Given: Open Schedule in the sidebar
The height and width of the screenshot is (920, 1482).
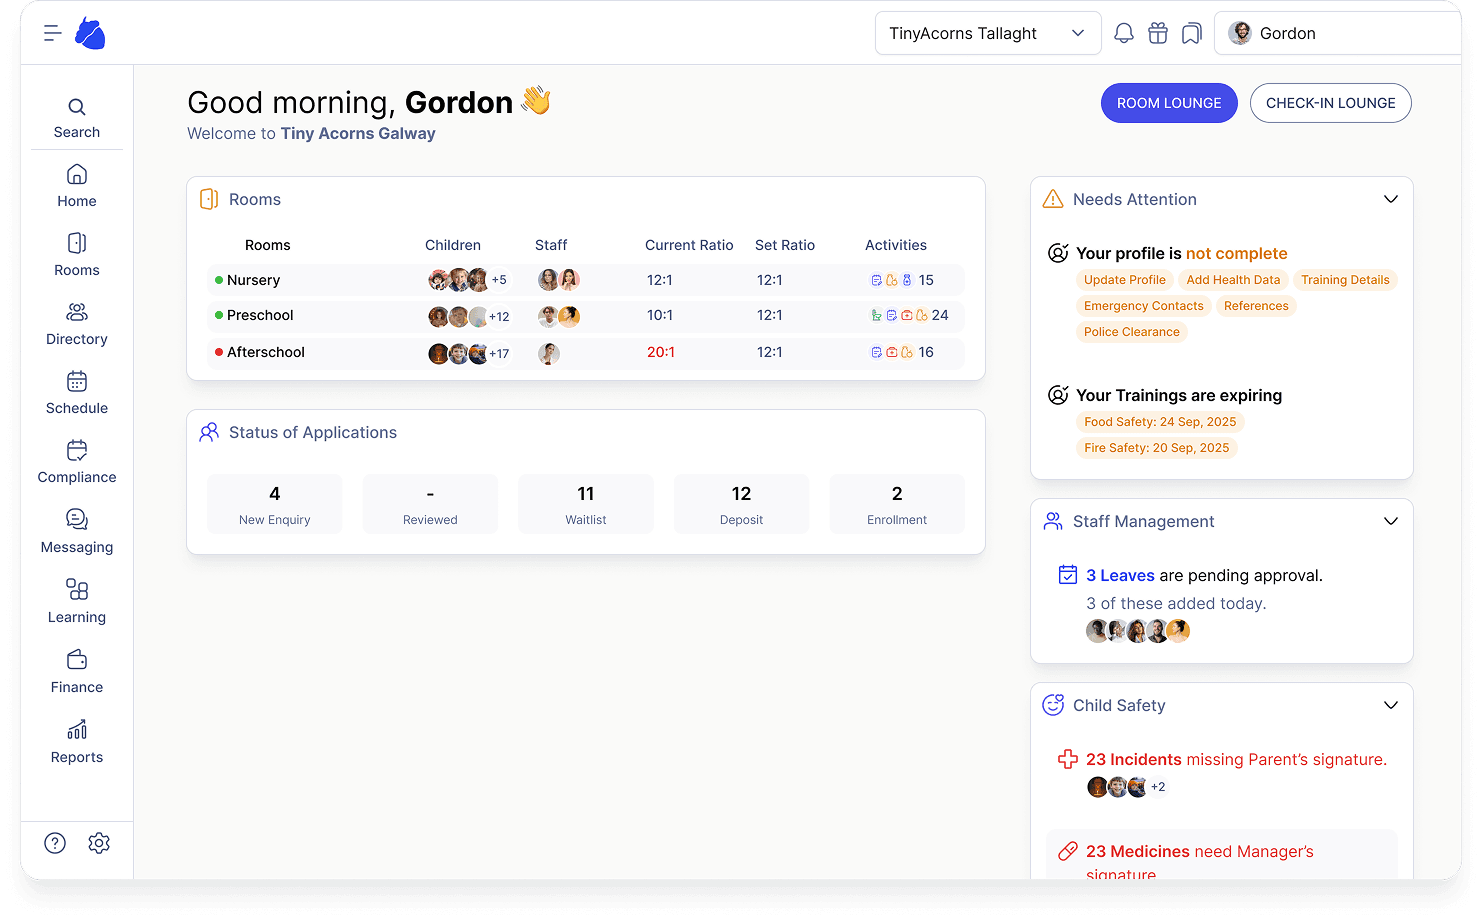Looking at the screenshot, I should point(77,394).
